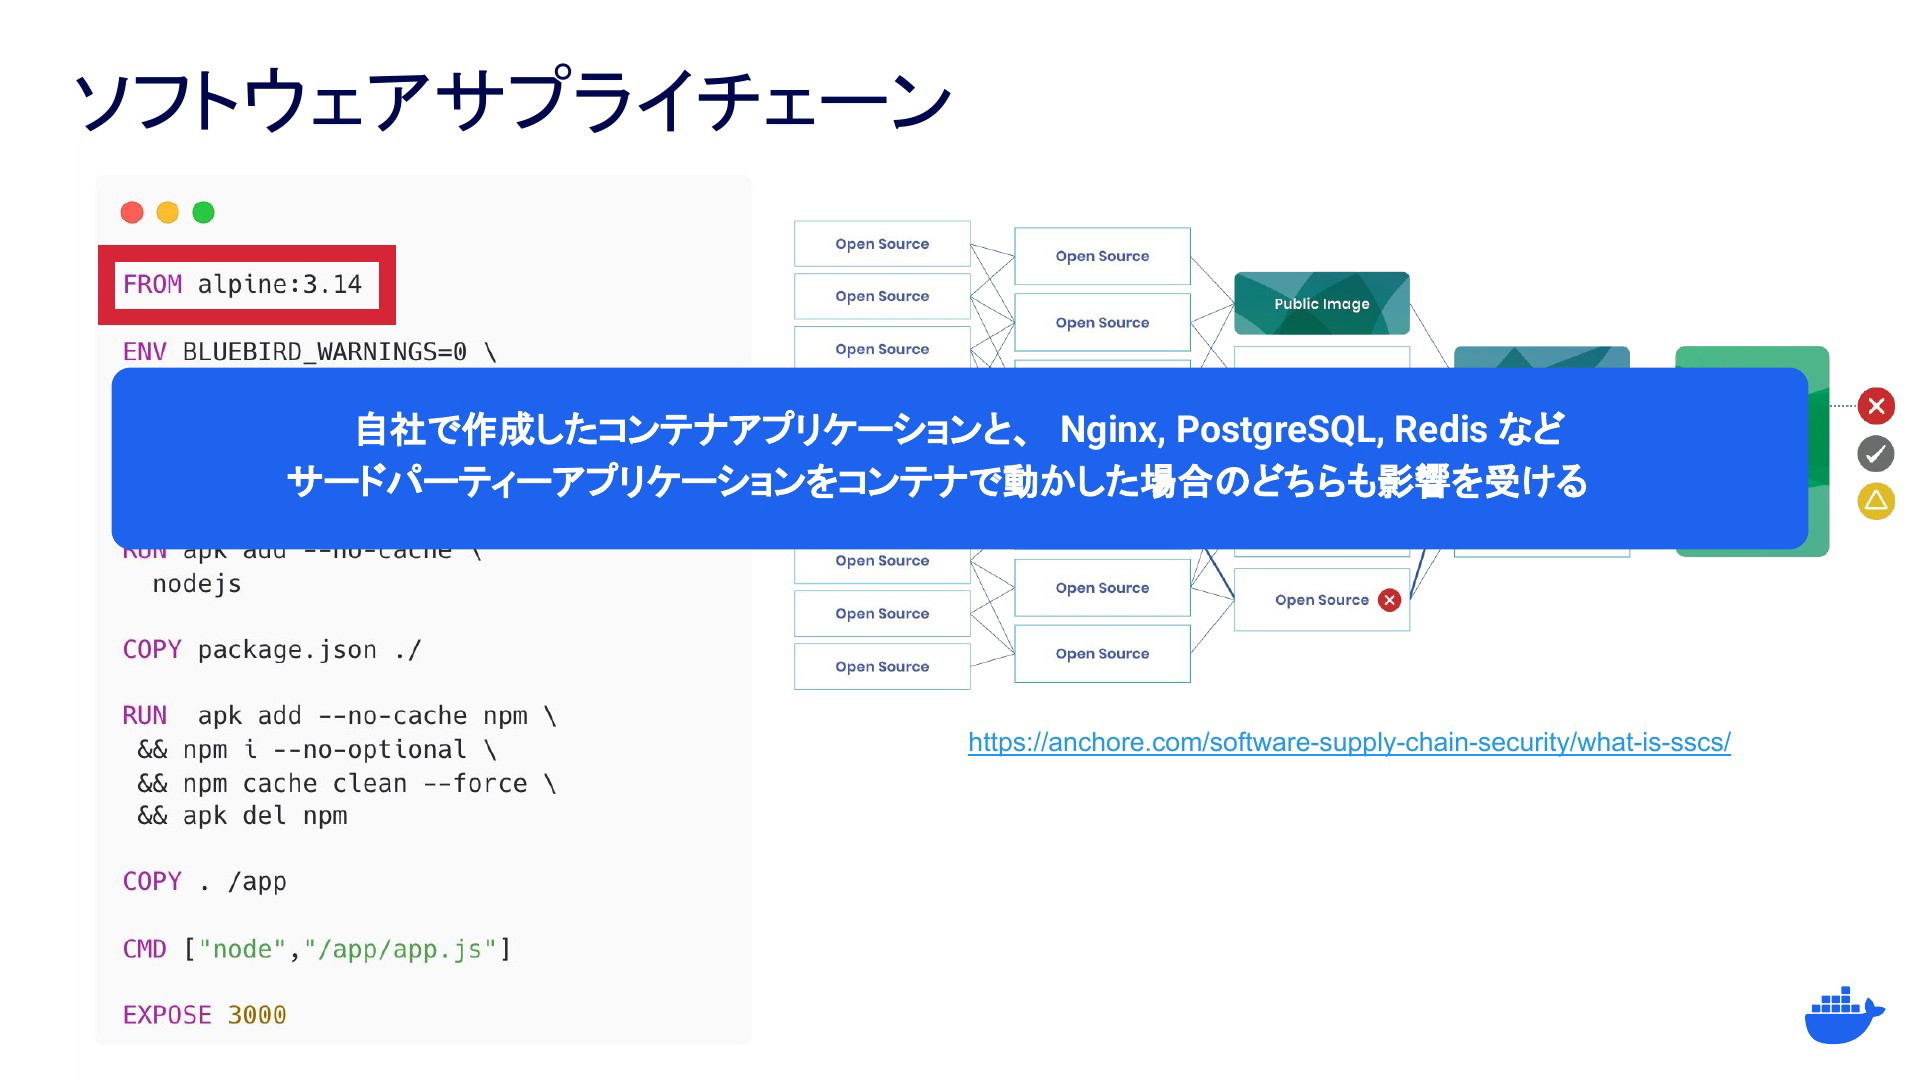Click the red close dot in code window
The width and height of the screenshot is (1920, 1080).
tap(132, 212)
